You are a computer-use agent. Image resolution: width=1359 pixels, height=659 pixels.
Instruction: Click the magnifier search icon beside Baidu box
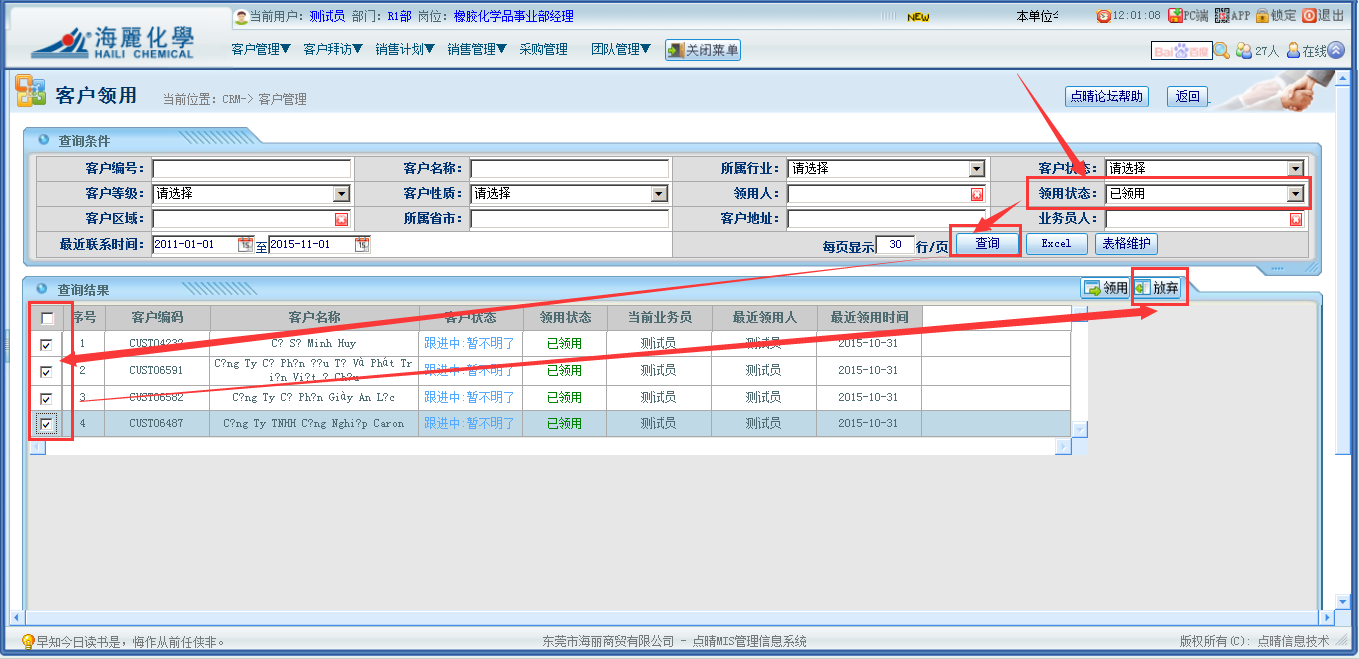[1222, 50]
